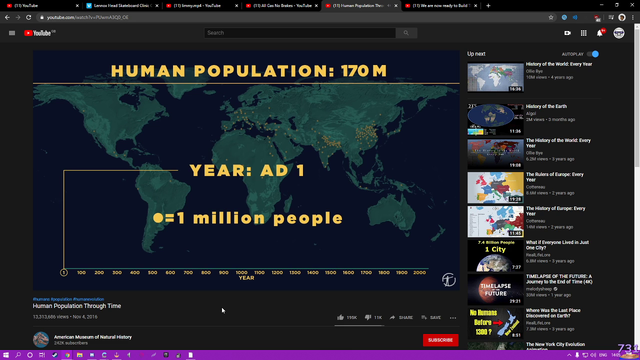Screen dimensions: 640x360
Task: Click in the YouTube search field
Action: click(x=300, y=33)
